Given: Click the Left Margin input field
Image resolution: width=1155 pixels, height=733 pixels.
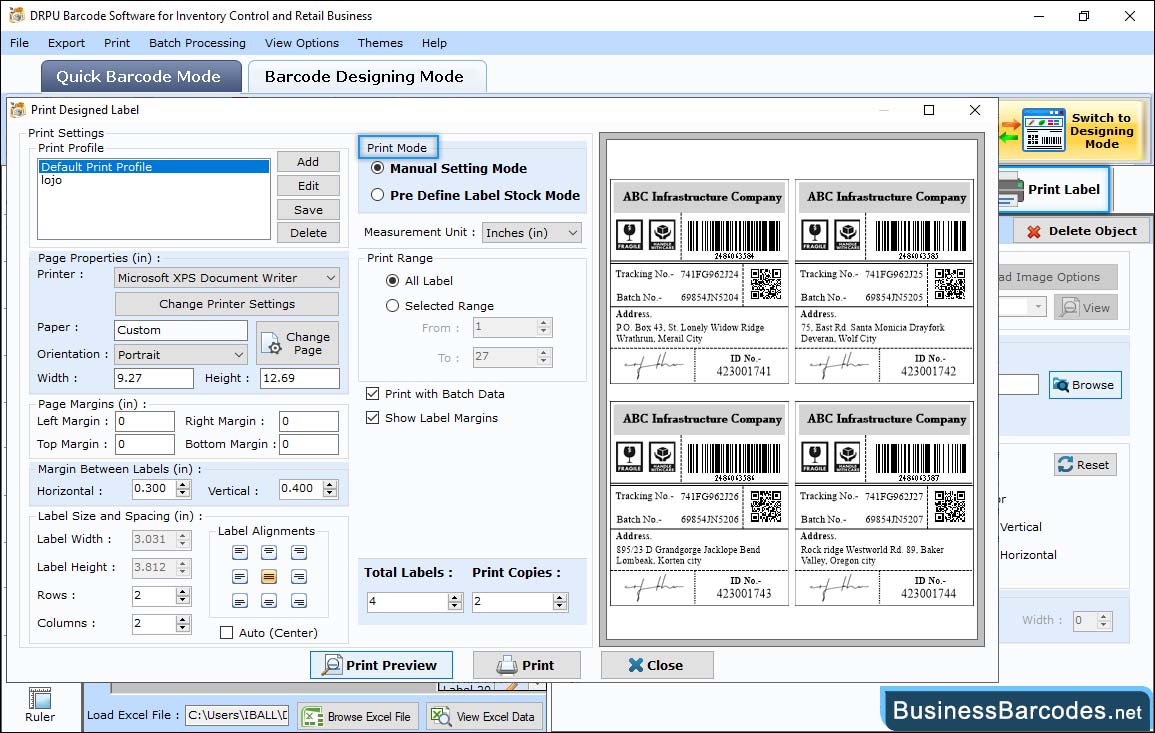Looking at the screenshot, I should [x=144, y=421].
